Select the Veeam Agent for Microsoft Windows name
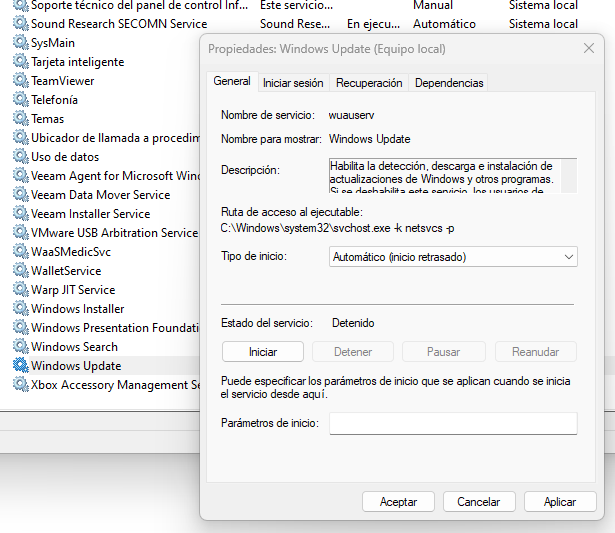 pyautogui.click(x=115, y=176)
